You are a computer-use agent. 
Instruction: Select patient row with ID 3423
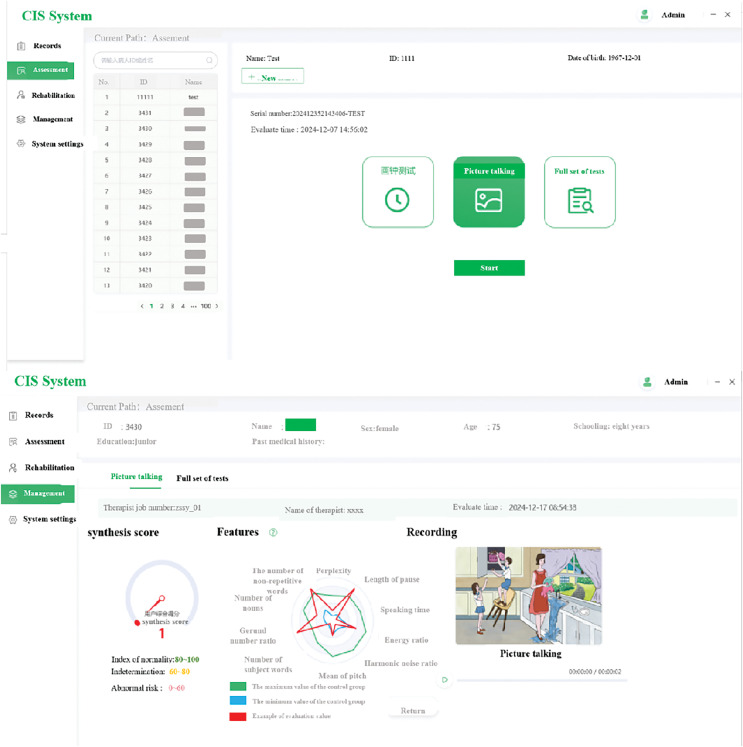click(x=155, y=238)
